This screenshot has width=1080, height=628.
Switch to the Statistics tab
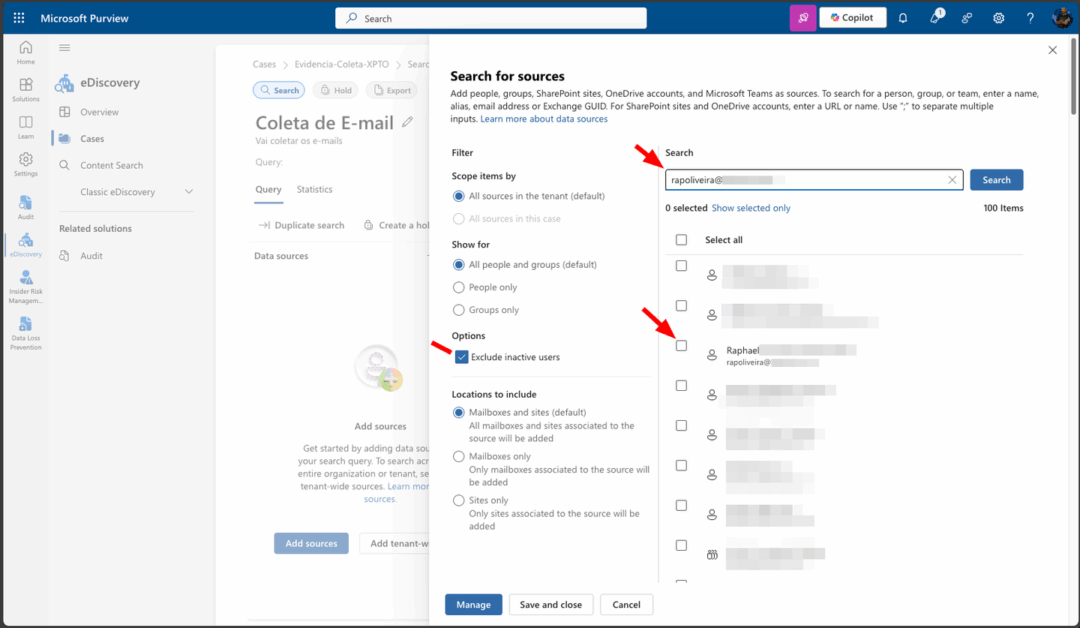click(x=315, y=189)
